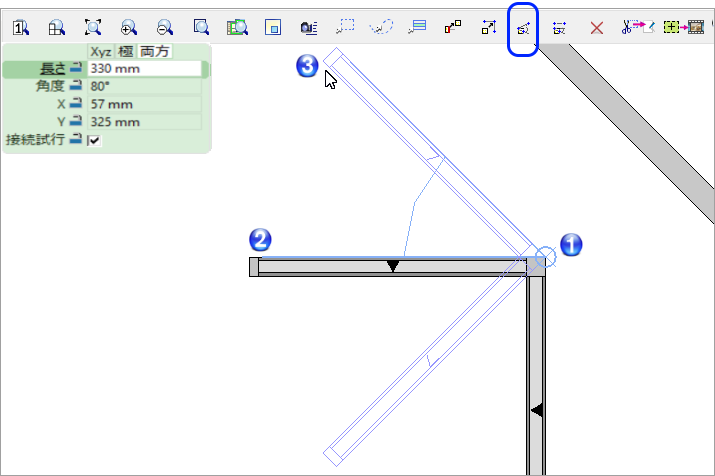Toggle the 接続試行 checkbox
715x476 pixels.
[x=94, y=140]
